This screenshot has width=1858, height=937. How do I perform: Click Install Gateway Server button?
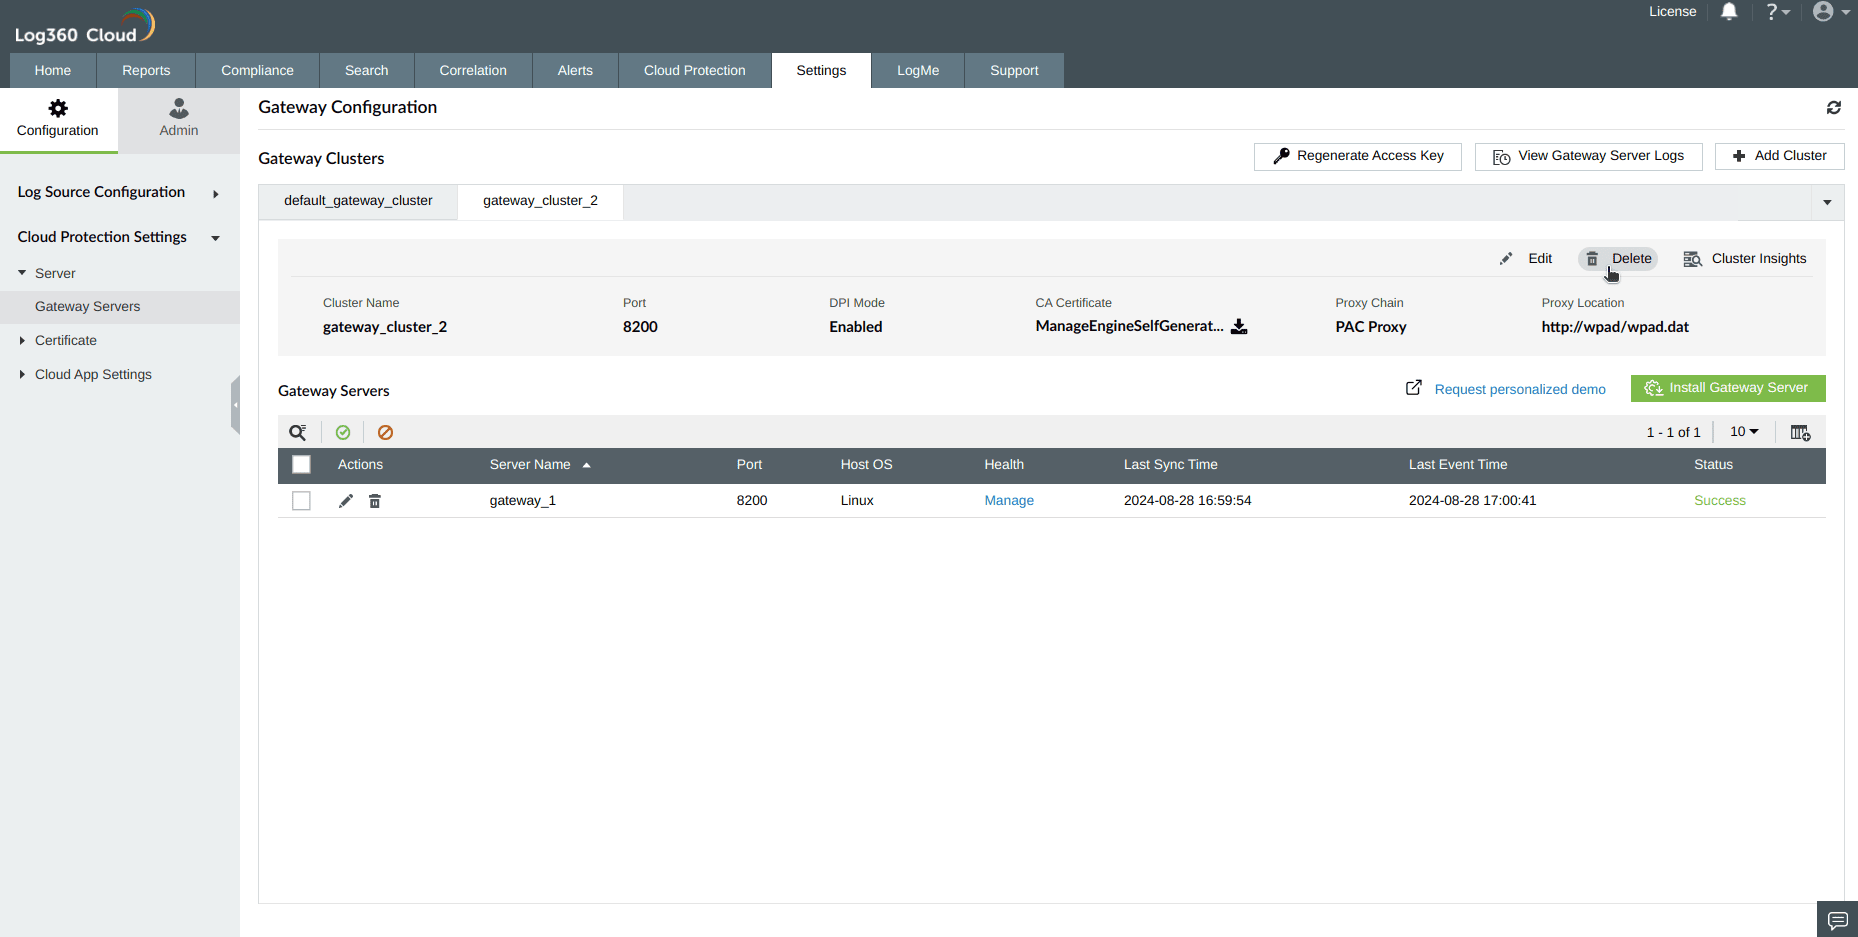[x=1728, y=388]
